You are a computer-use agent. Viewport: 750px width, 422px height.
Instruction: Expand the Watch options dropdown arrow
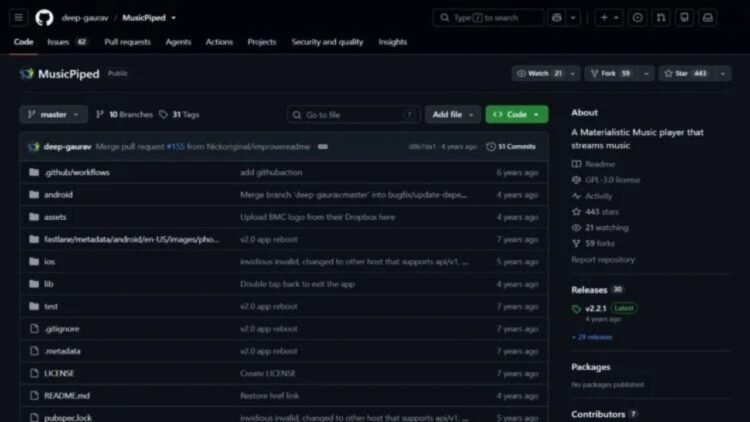pos(573,74)
